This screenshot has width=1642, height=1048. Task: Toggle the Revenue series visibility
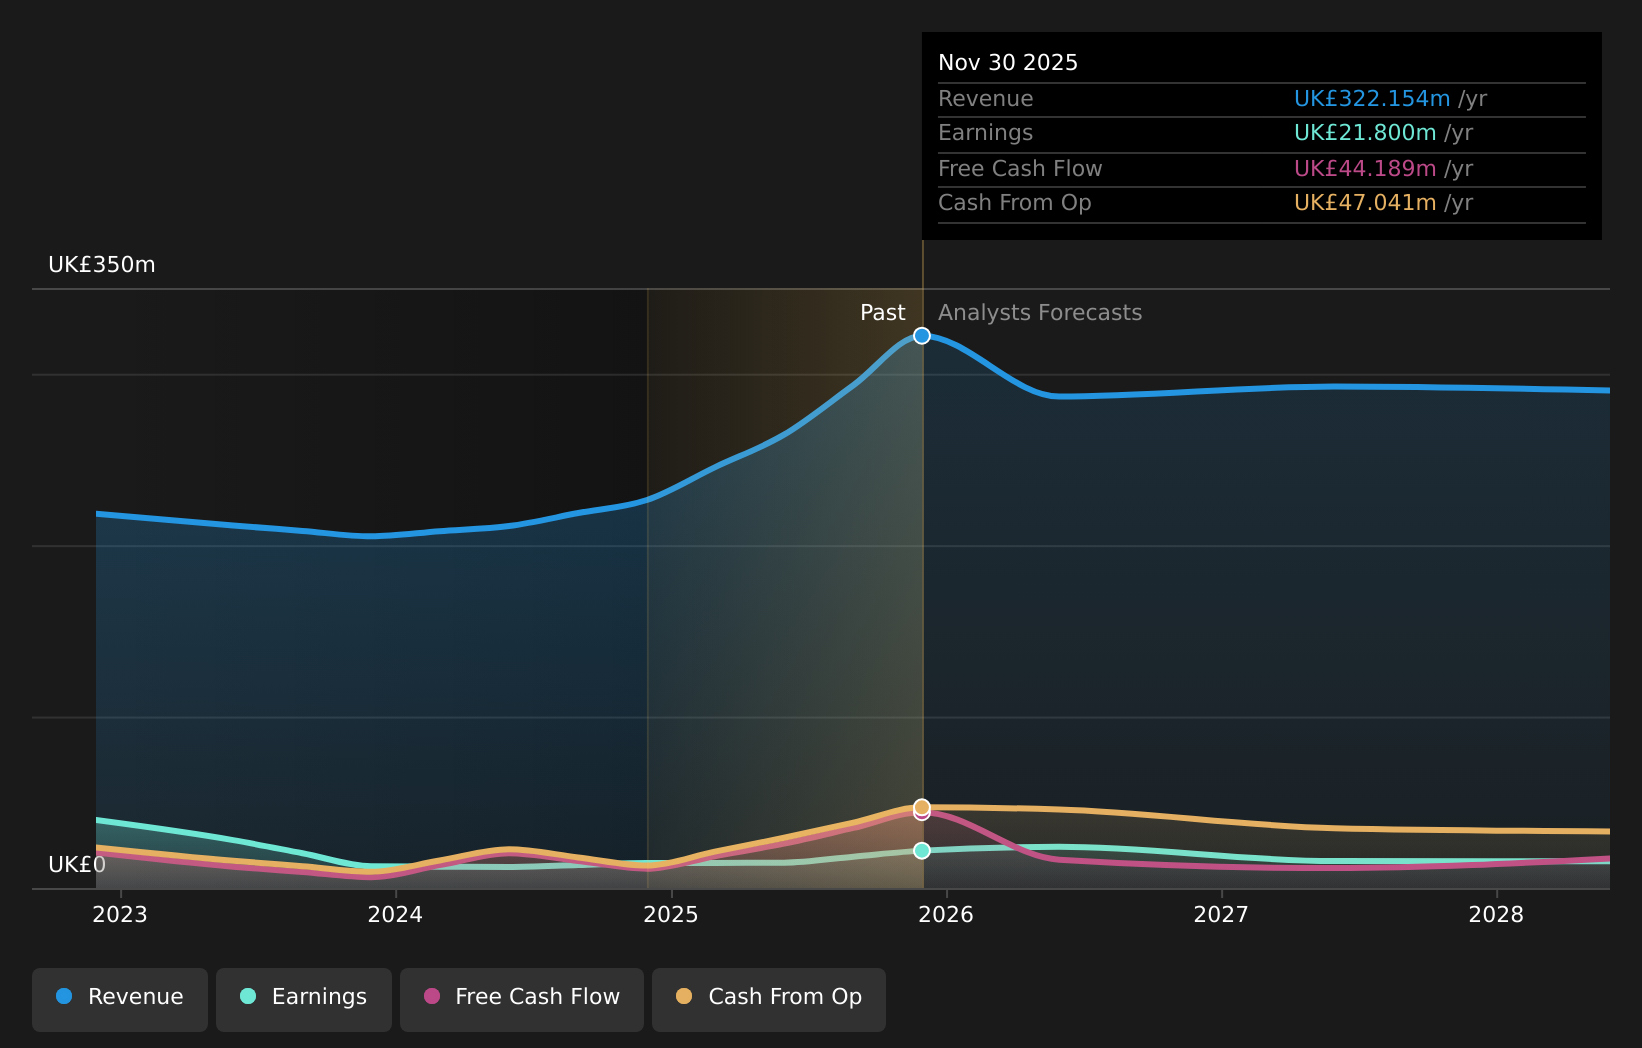click(119, 998)
